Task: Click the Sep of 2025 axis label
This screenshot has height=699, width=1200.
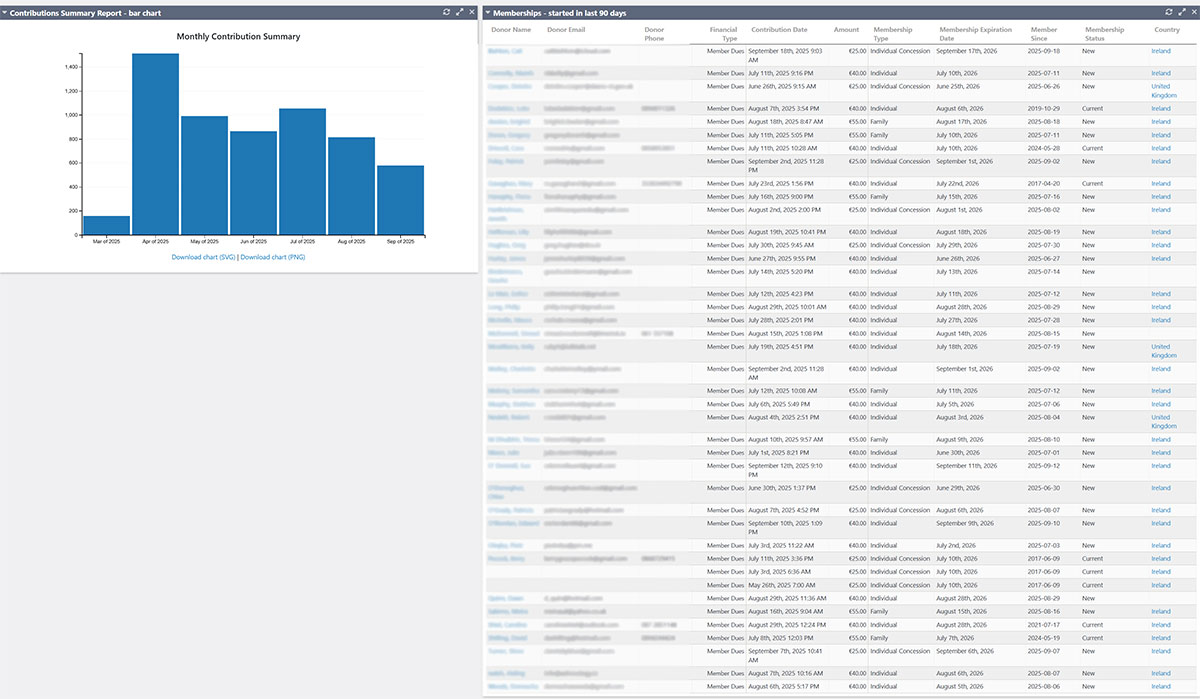Action: coord(400,242)
